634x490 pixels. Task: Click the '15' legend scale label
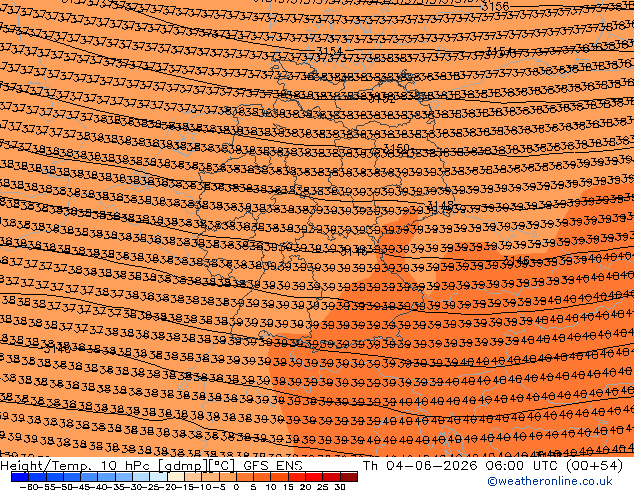click(288, 486)
